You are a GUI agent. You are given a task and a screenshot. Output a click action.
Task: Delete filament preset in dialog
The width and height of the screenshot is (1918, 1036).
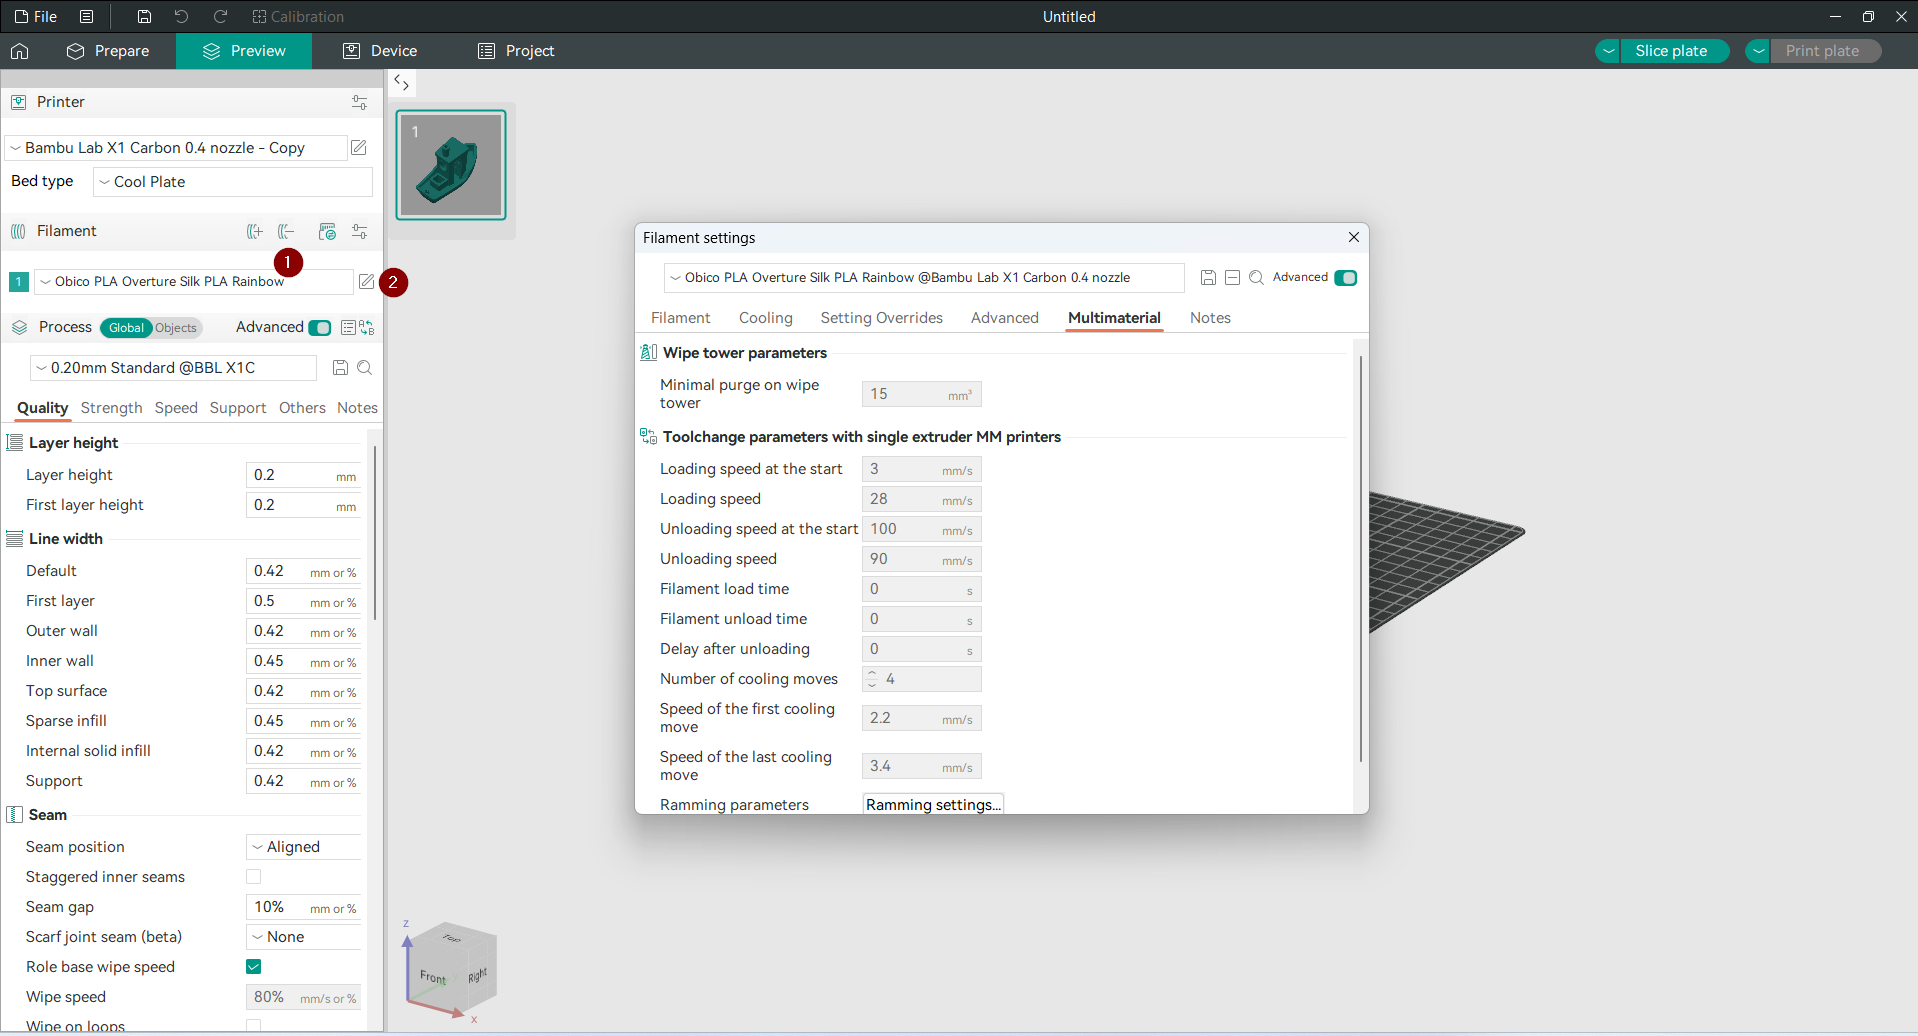click(1232, 278)
